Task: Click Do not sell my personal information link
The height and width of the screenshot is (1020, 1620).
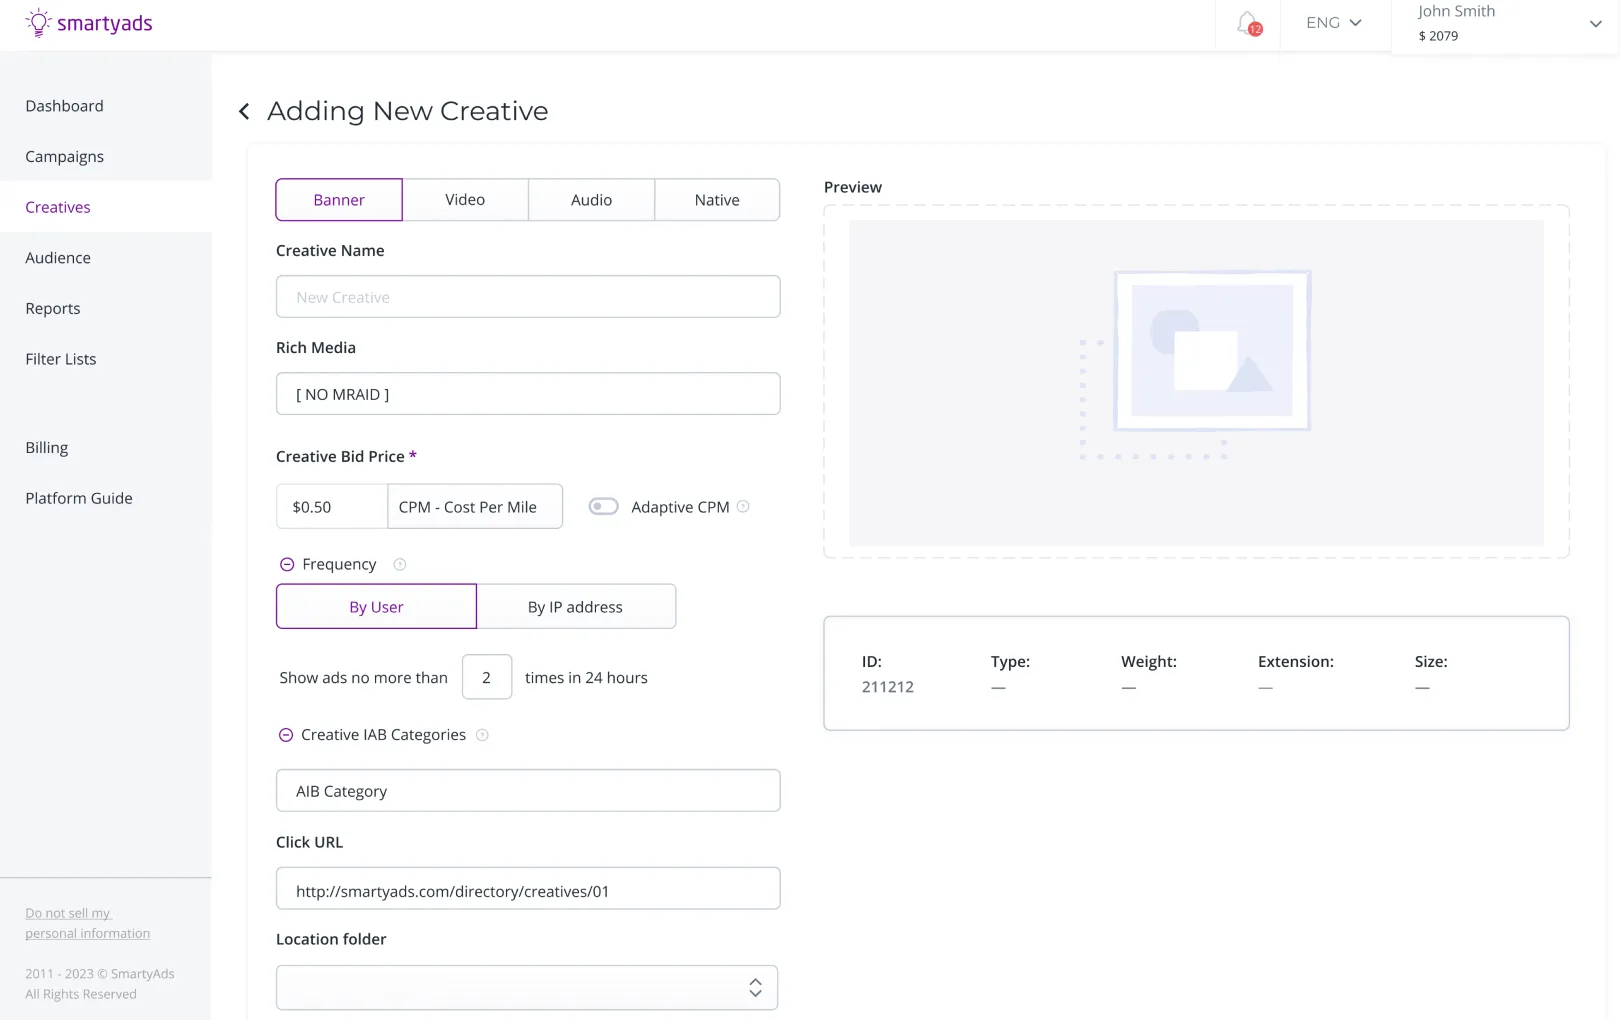Action: click(x=88, y=923)
